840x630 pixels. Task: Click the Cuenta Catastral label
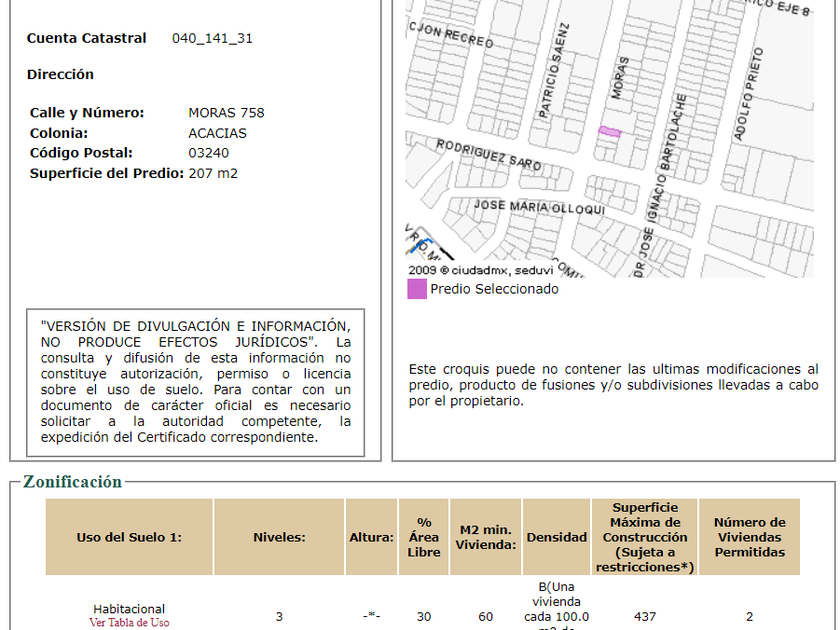tap(86, 39)
